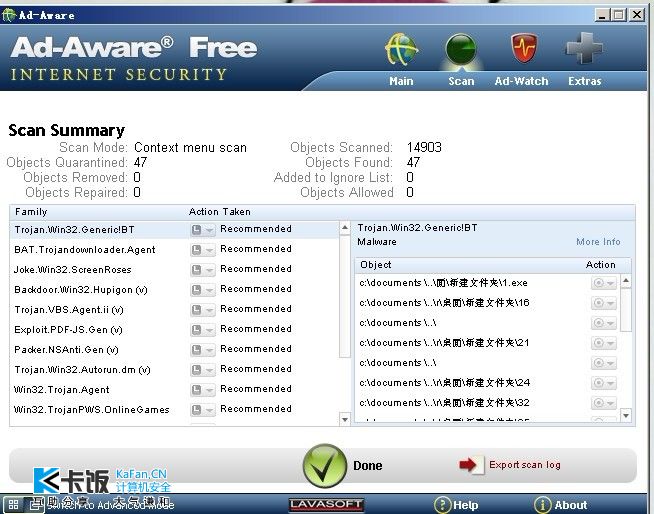Click the Export scan log link
Viewport: 654px width, 514px height.
point(525,465)
